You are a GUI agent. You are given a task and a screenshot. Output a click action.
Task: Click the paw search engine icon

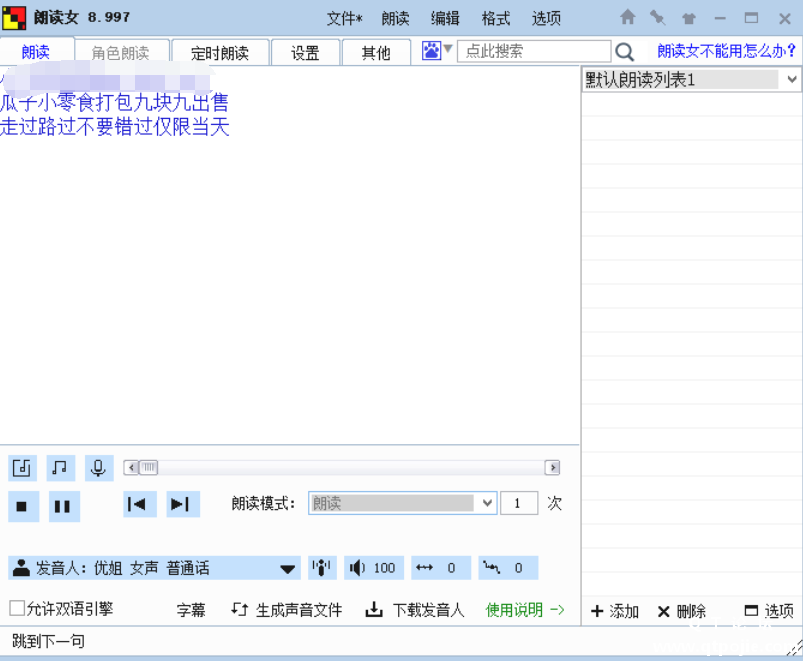coord(431,51)
